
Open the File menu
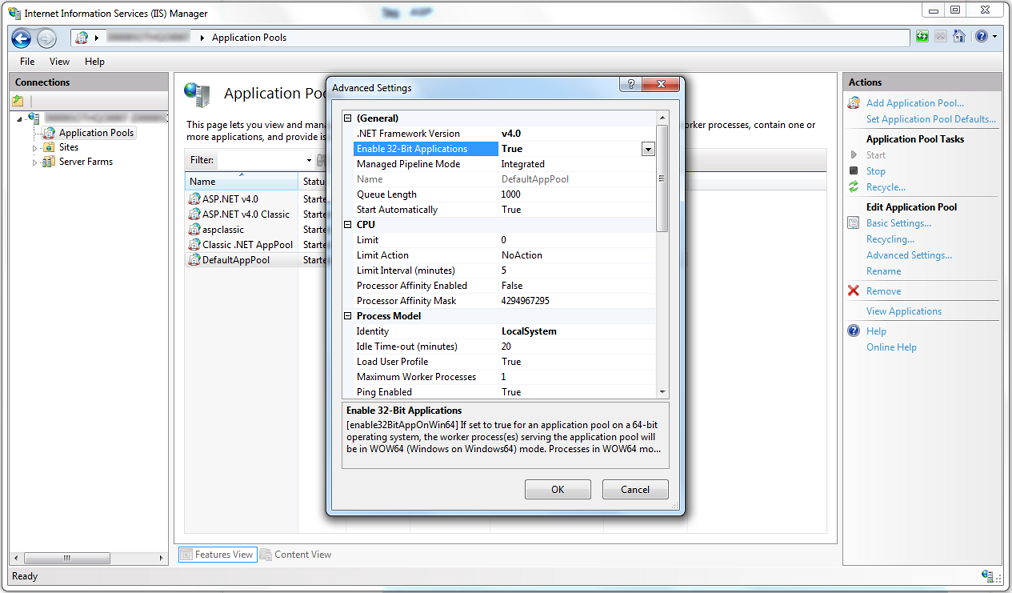tap(27, 61)
